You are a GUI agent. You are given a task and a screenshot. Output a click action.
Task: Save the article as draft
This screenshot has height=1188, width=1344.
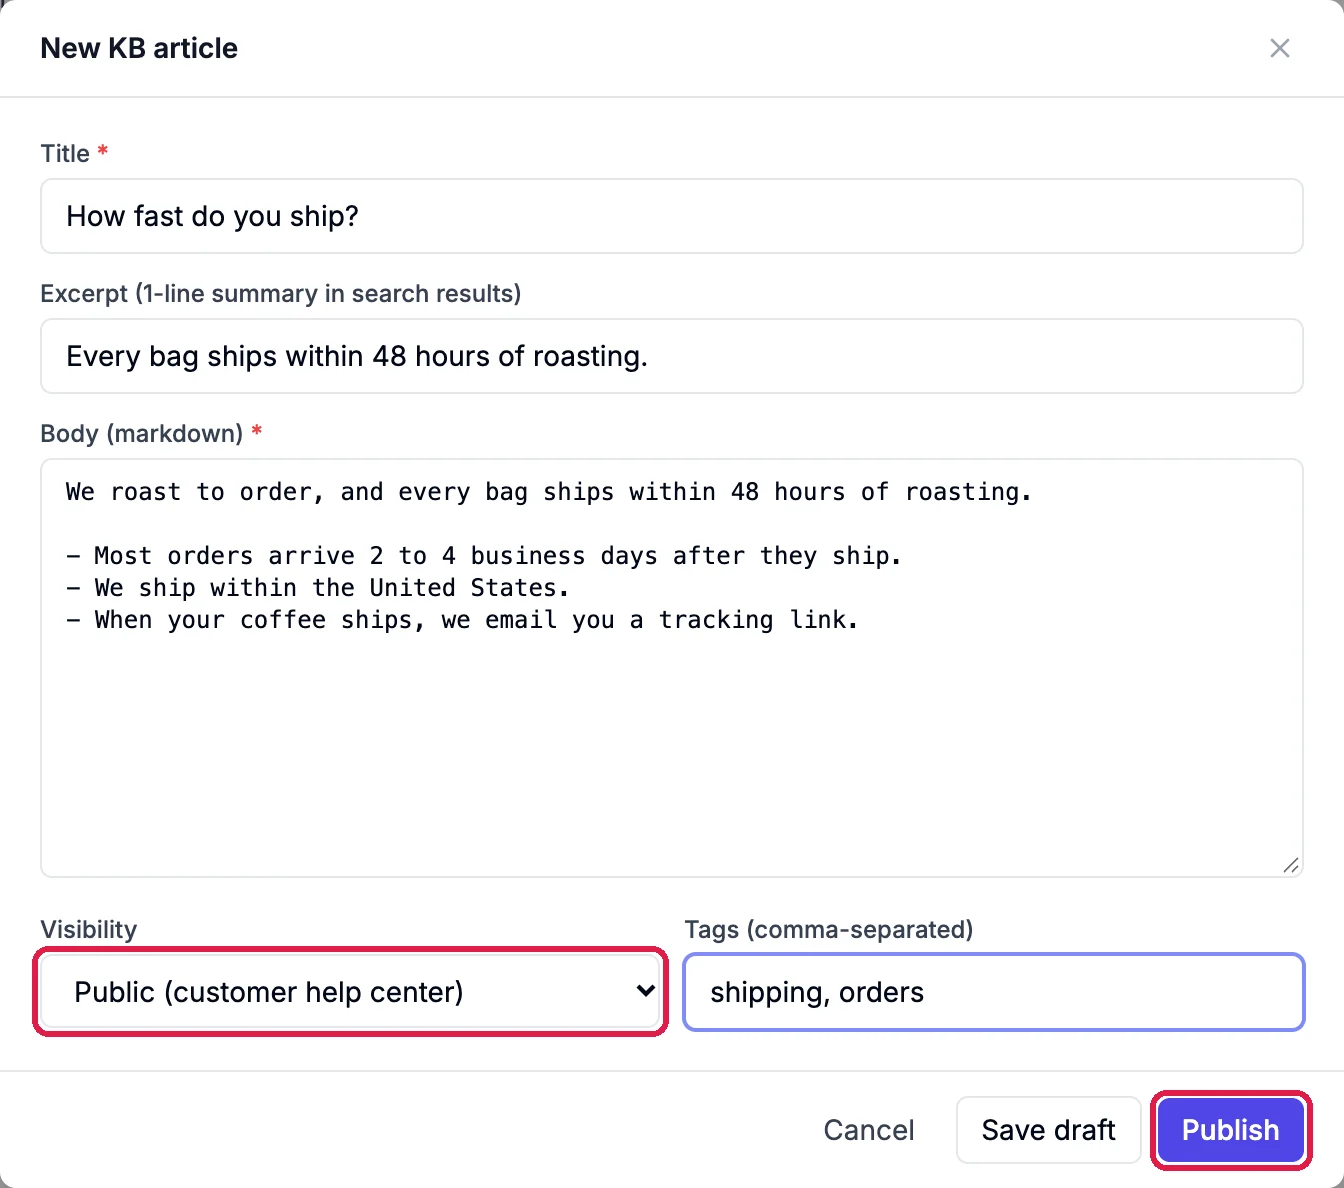(1048, 1130)
